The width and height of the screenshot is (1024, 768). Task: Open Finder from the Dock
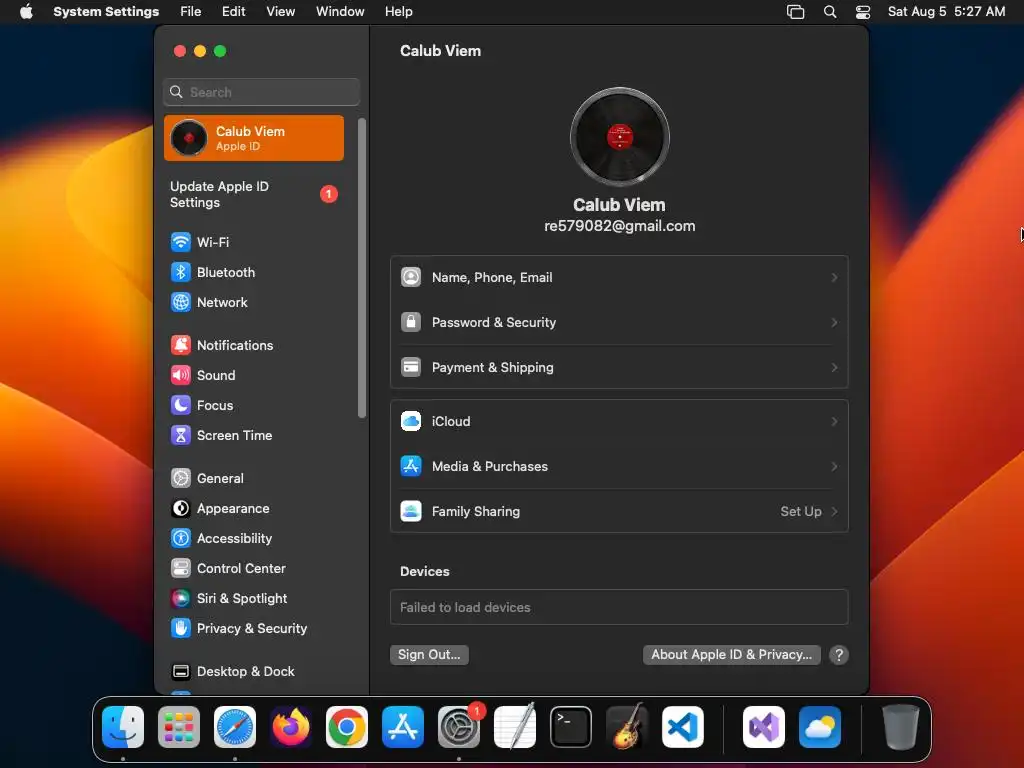pyautogui.click(x=123, y=727)
